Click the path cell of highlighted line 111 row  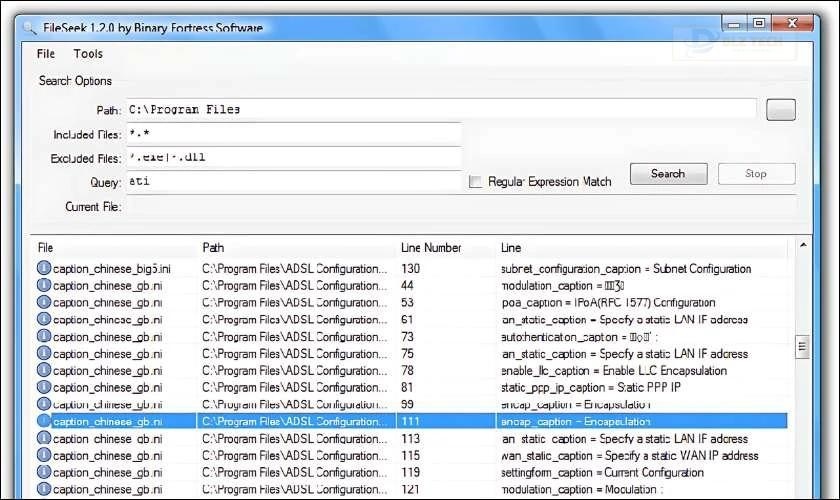[x=296, y=422]
